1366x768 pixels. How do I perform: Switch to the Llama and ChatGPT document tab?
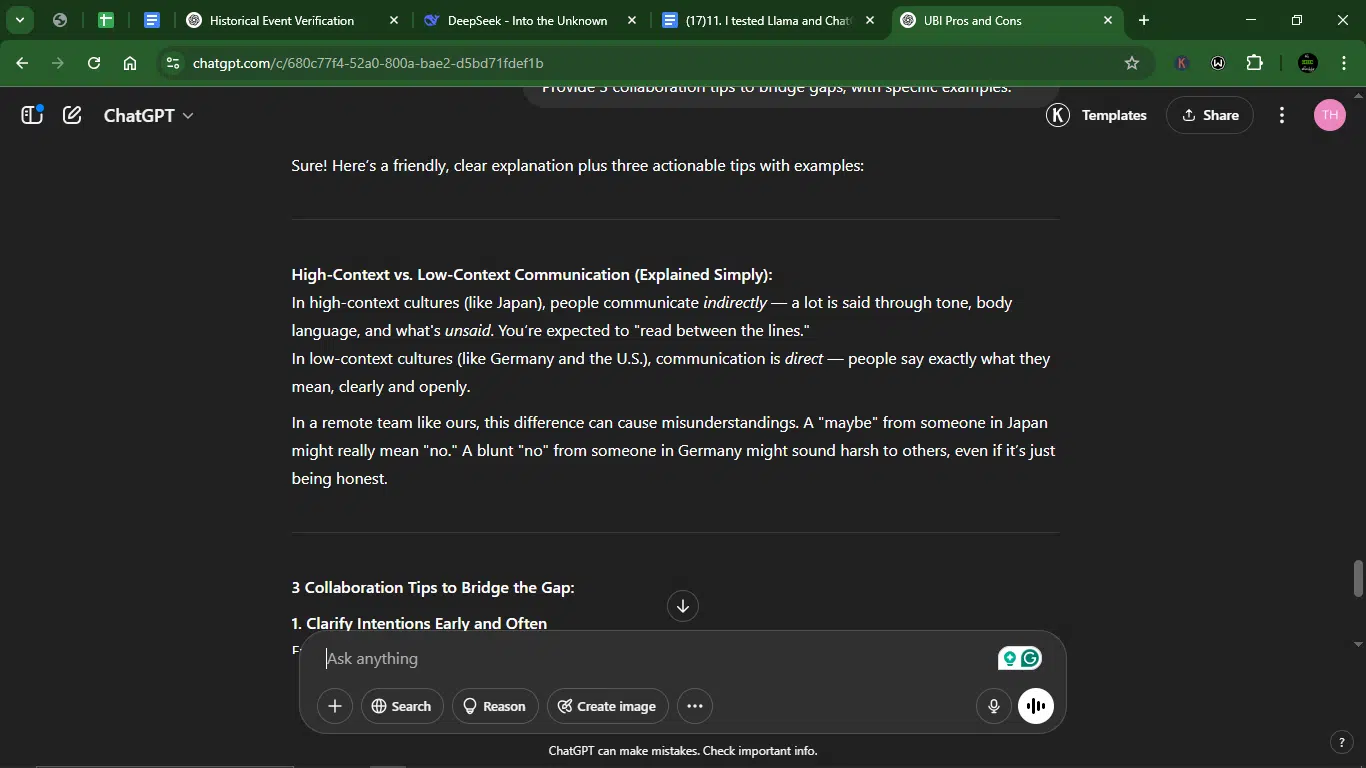tap(767, 20)
